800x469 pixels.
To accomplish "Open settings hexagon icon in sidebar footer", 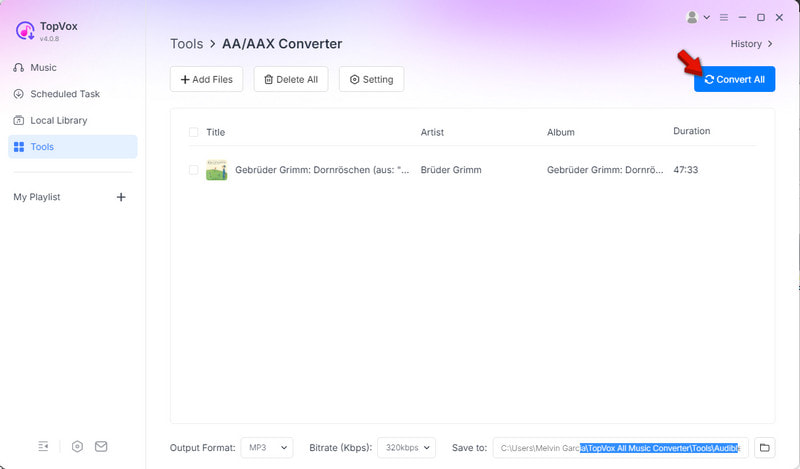I will (77, 447).
